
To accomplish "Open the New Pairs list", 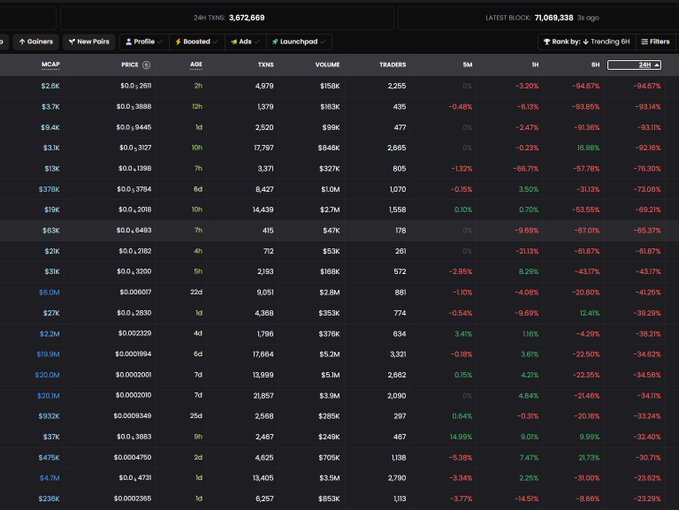I will [x=89, y=42].
